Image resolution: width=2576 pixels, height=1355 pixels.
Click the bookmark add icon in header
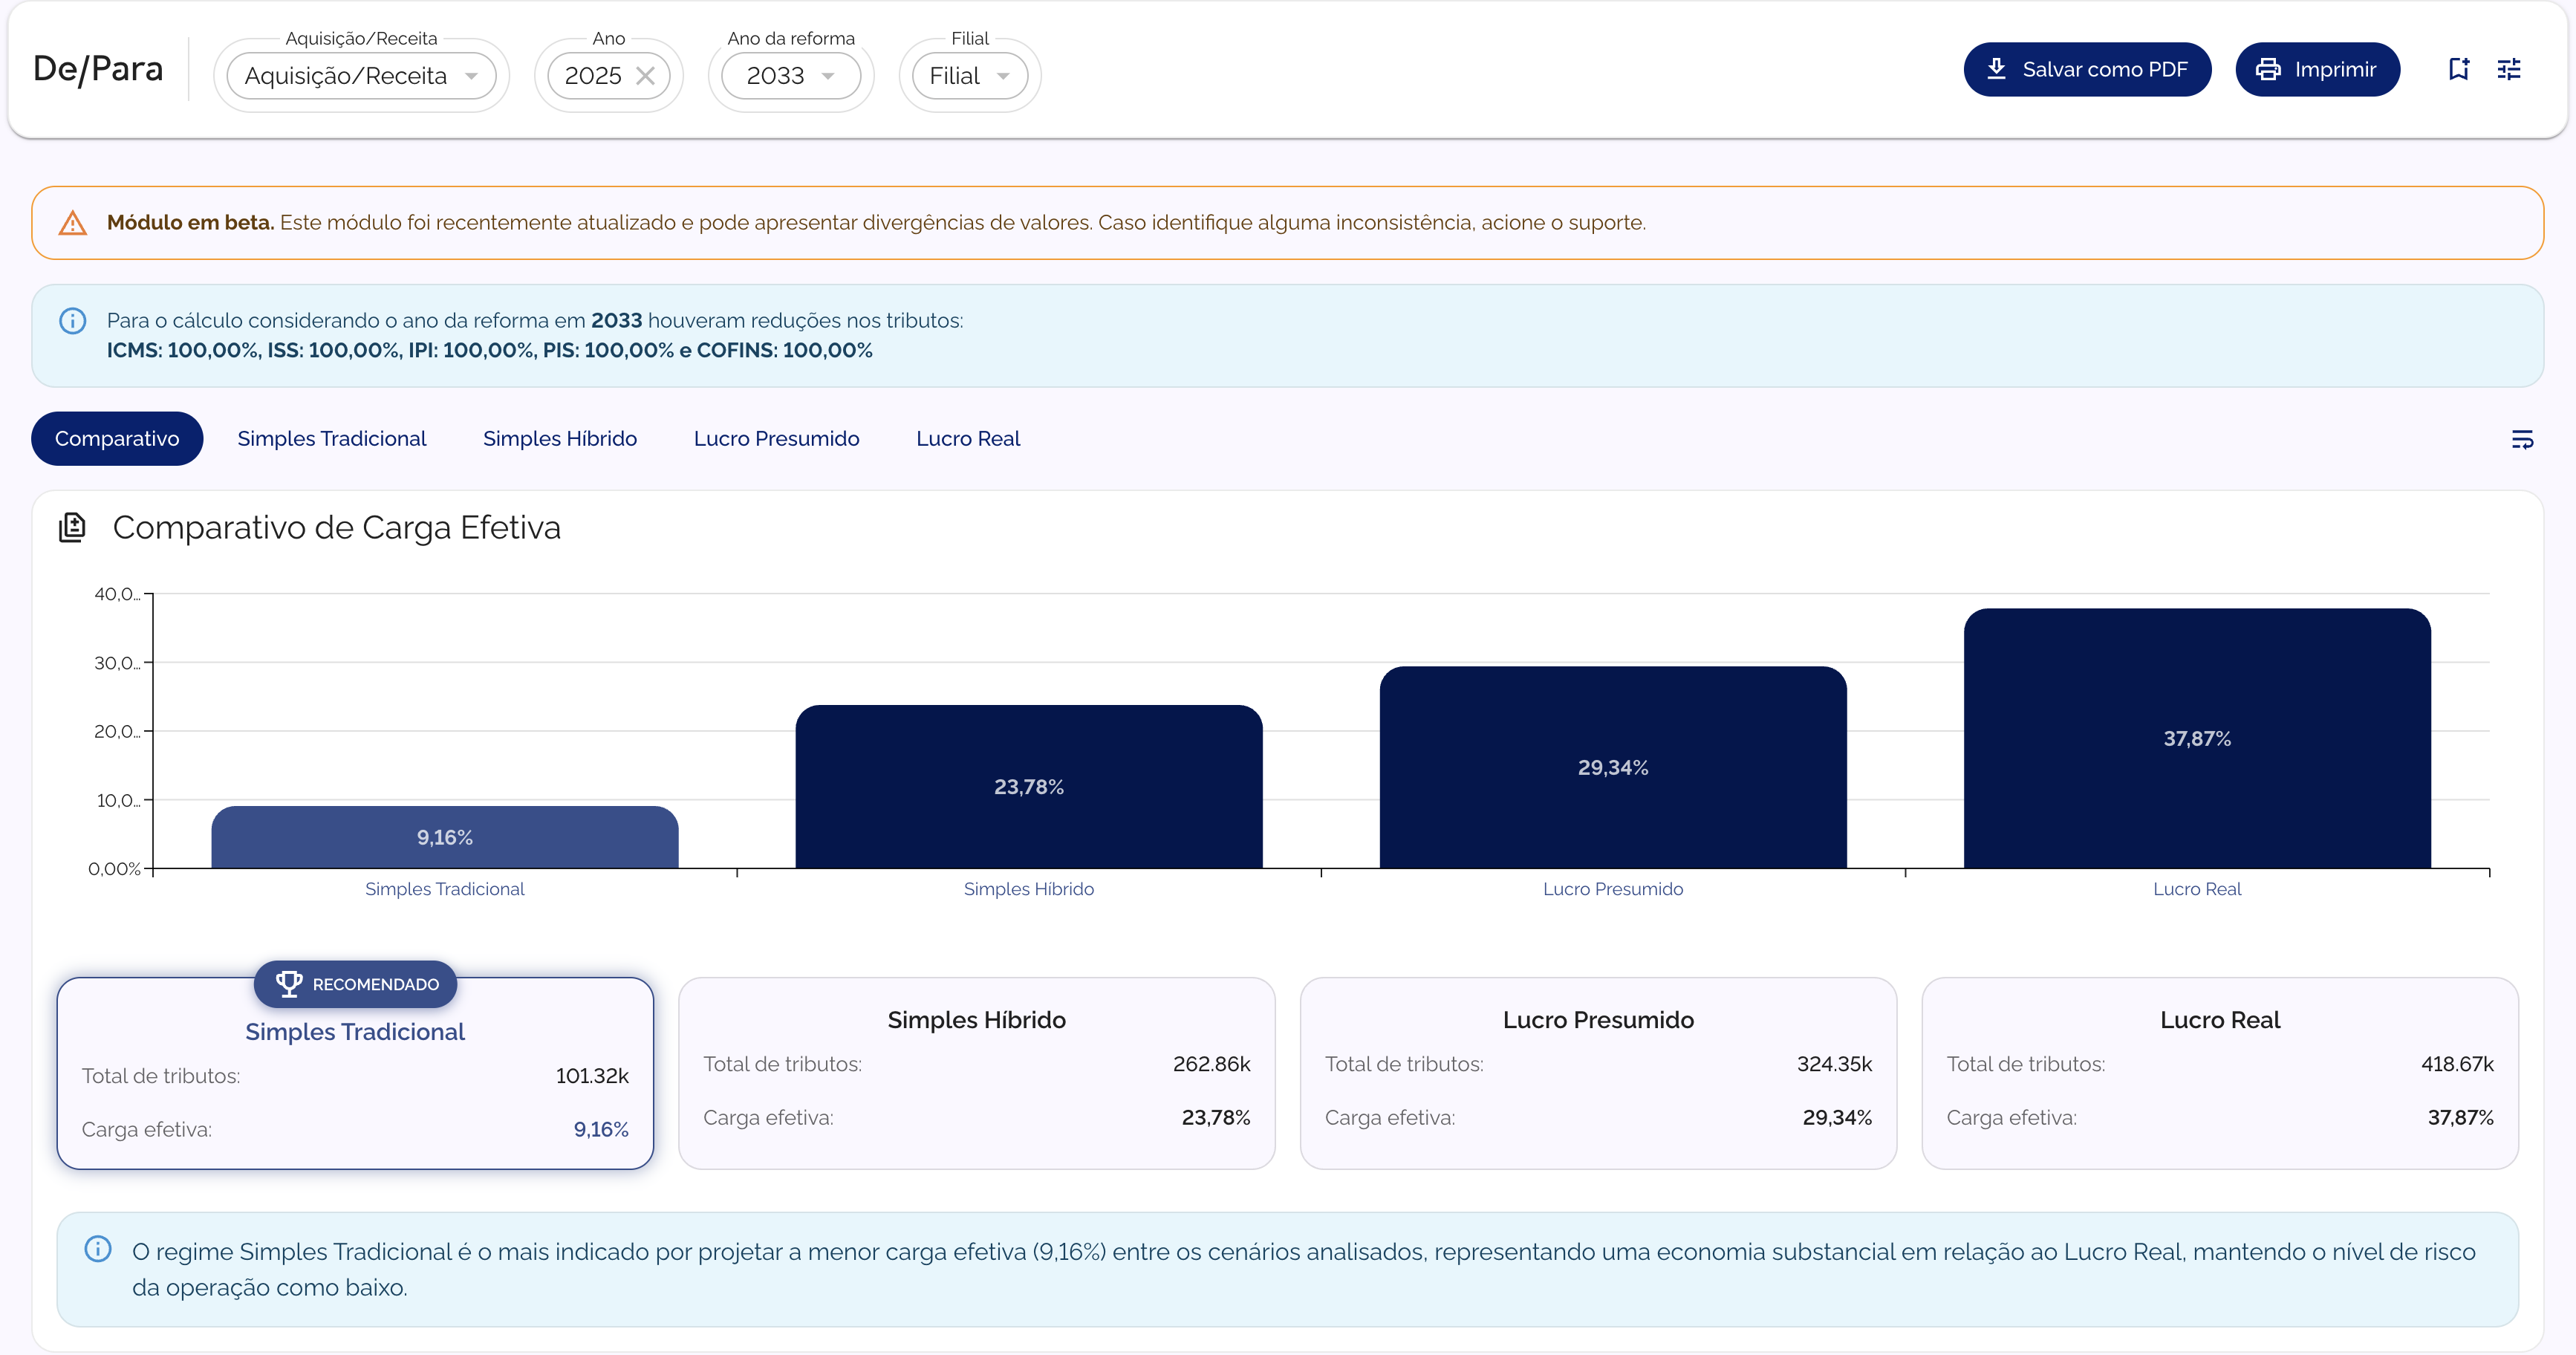[2459, 69]
